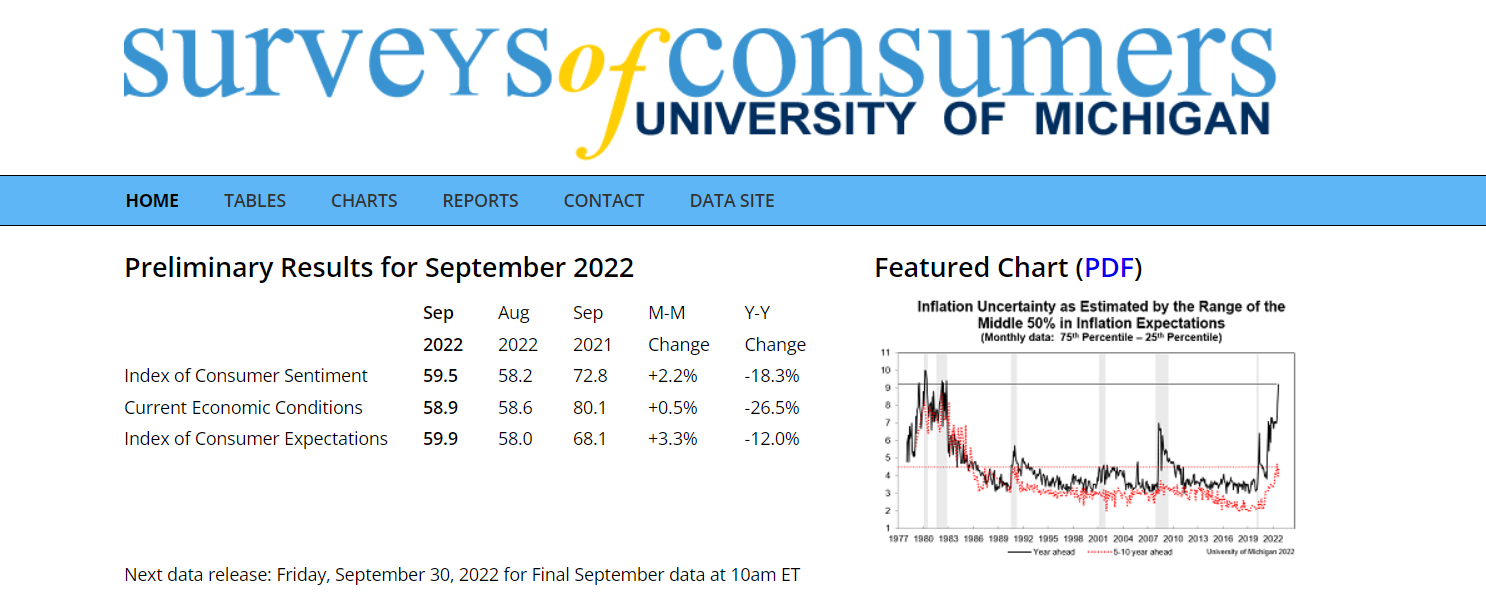Go to the HOME nav item
The width and height of the screenshot is (1486, 612).
click(152, 201)
